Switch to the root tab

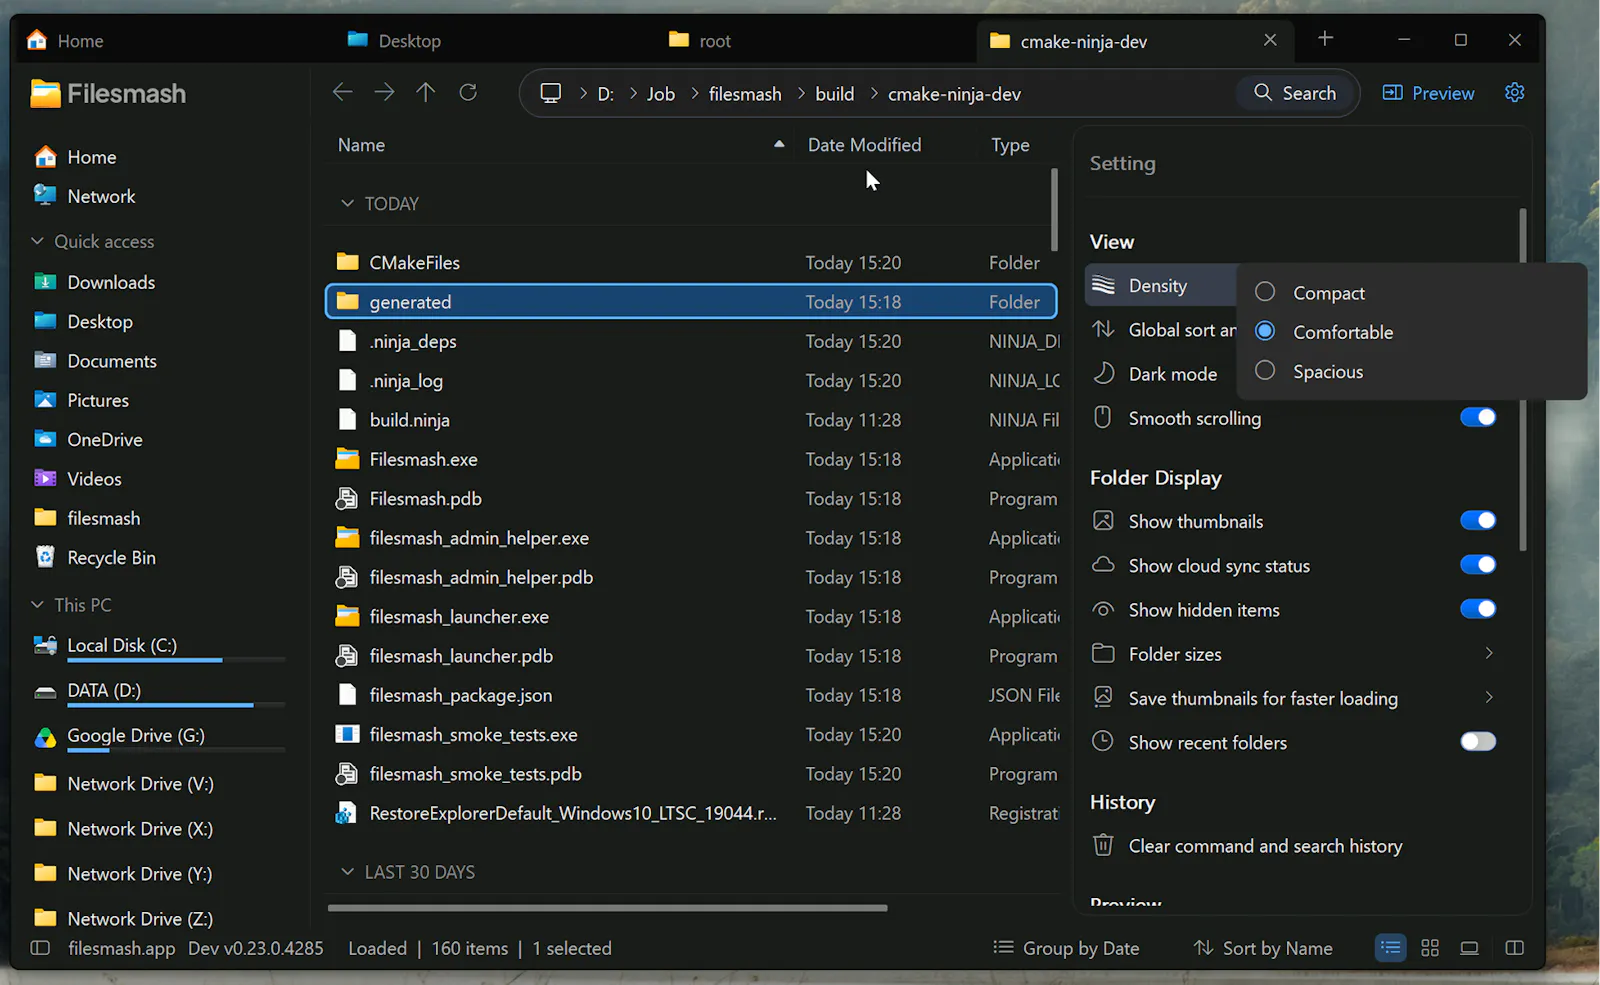700,40
